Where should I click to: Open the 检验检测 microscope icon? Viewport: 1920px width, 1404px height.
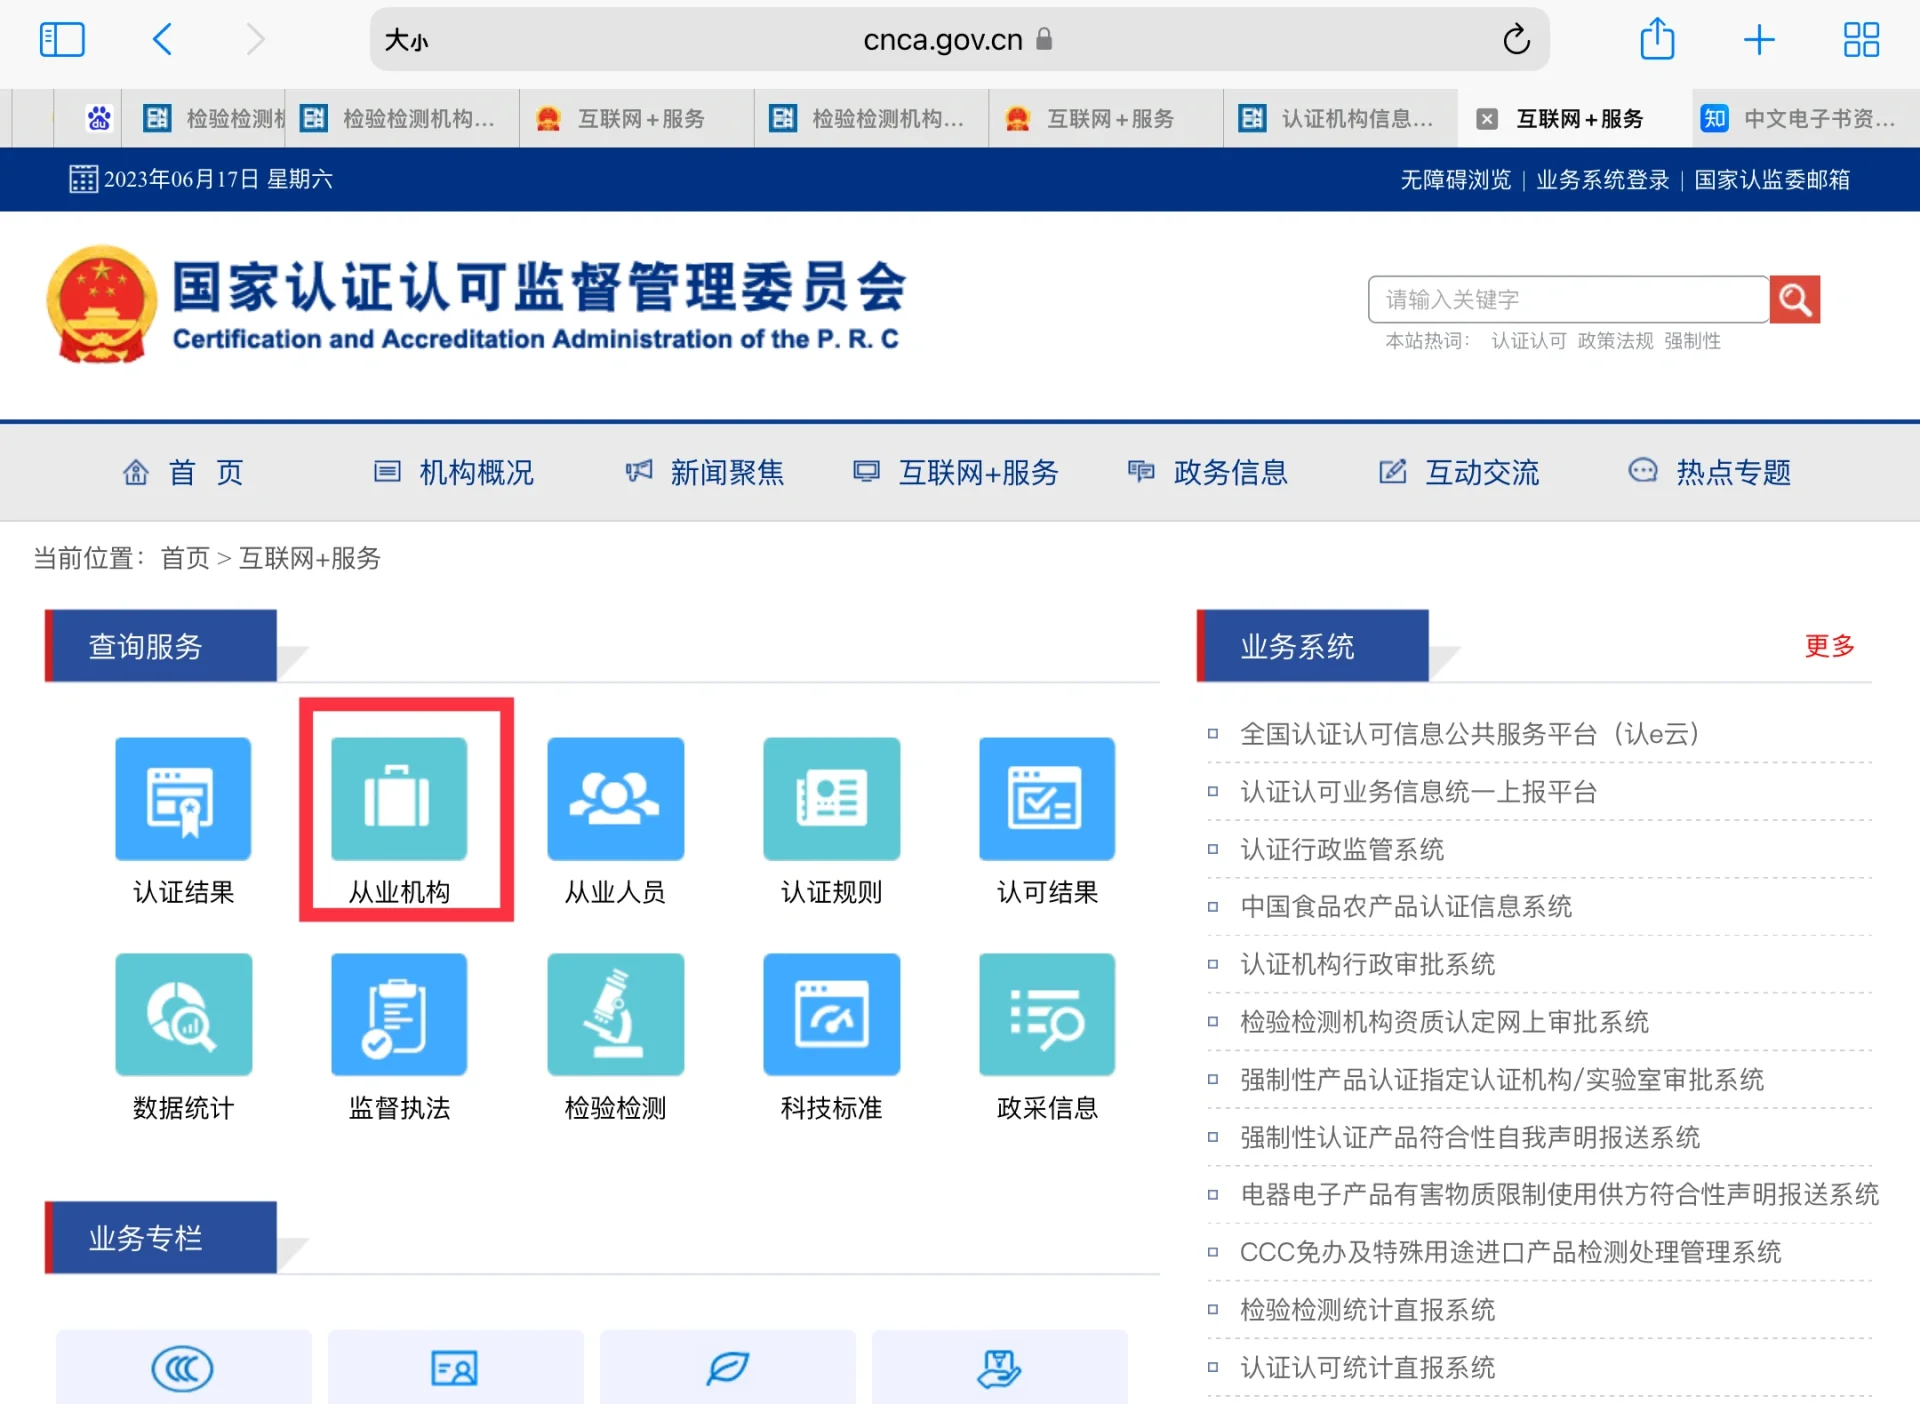[615, 1014]
